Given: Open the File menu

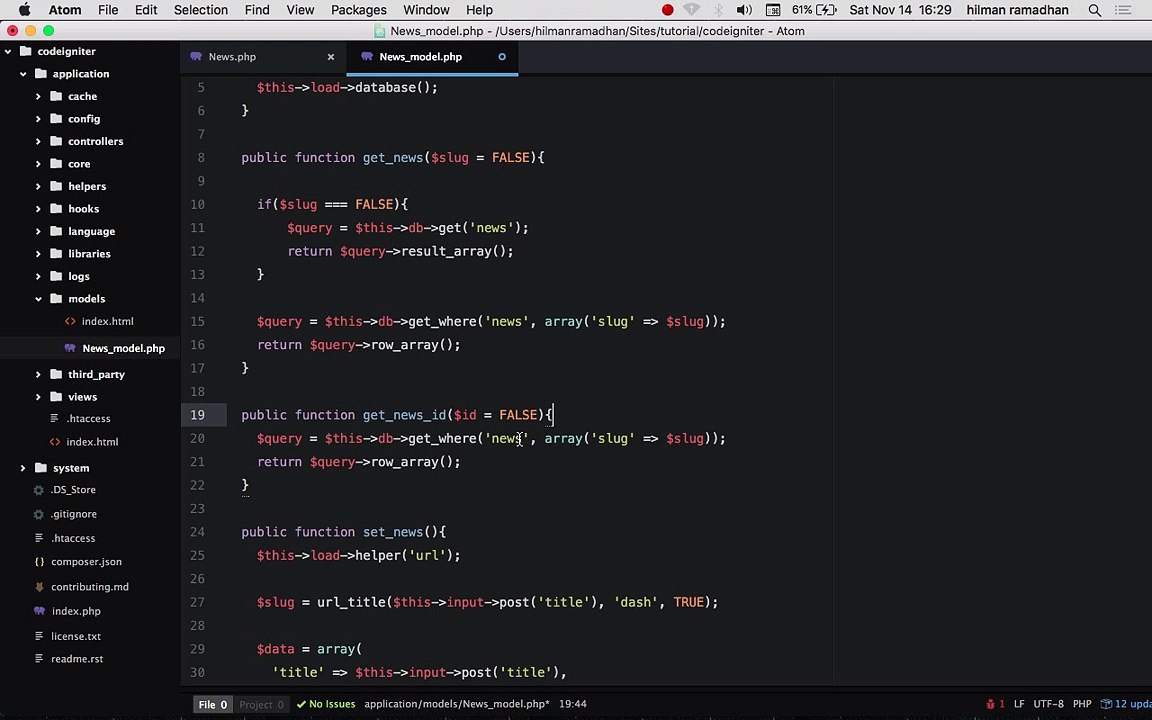Looking at the screenshot, I should (108, 10).
